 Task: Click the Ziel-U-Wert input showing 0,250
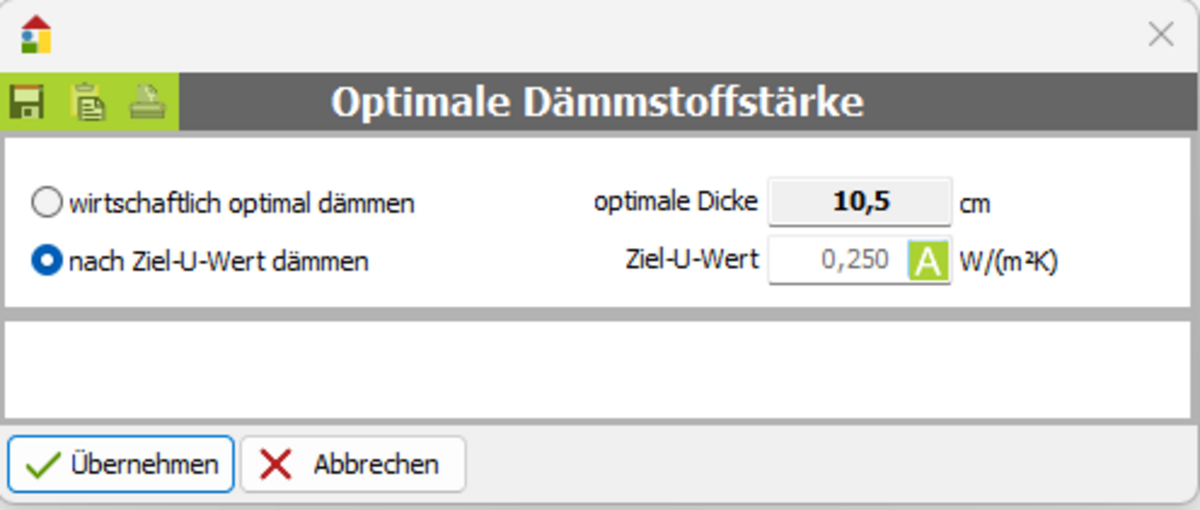pos(838,262)
